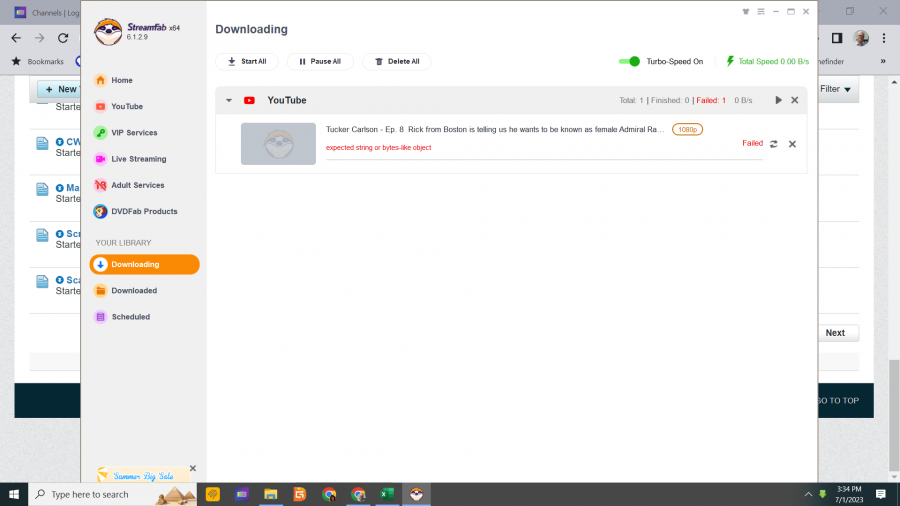The height and width of the screenshot is (506, 900).
Task: Go forward in the browser window
Action: [x=40, y=38]
